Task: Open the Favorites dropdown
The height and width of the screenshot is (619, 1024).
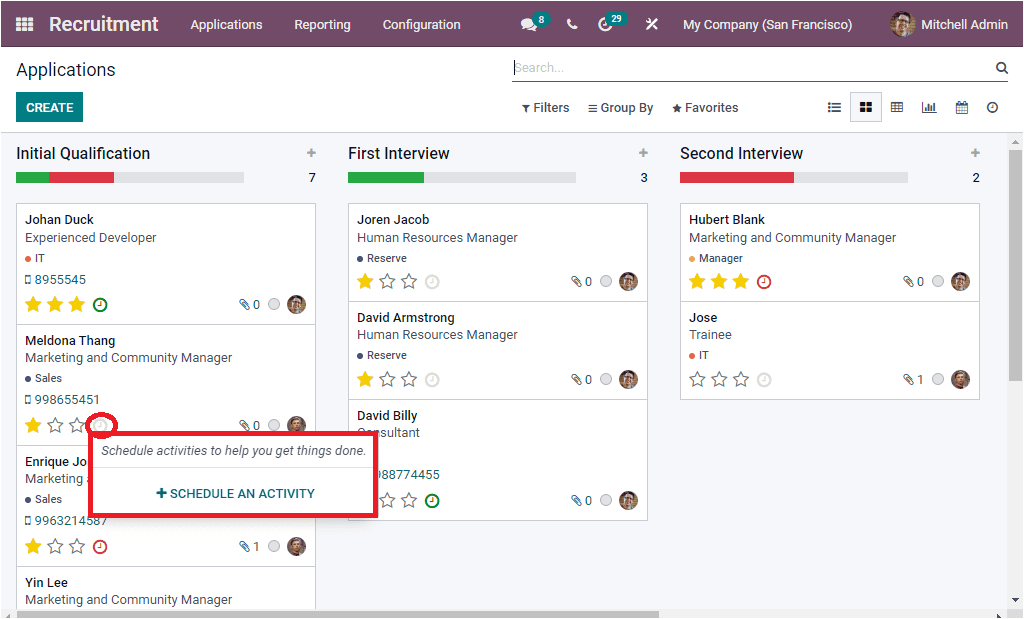Action: tap(705, 107)
